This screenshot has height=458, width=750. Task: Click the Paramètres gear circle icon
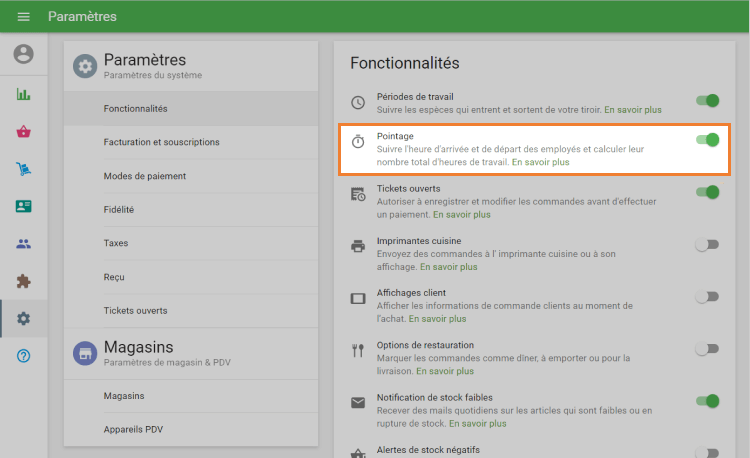pos(85,66)
